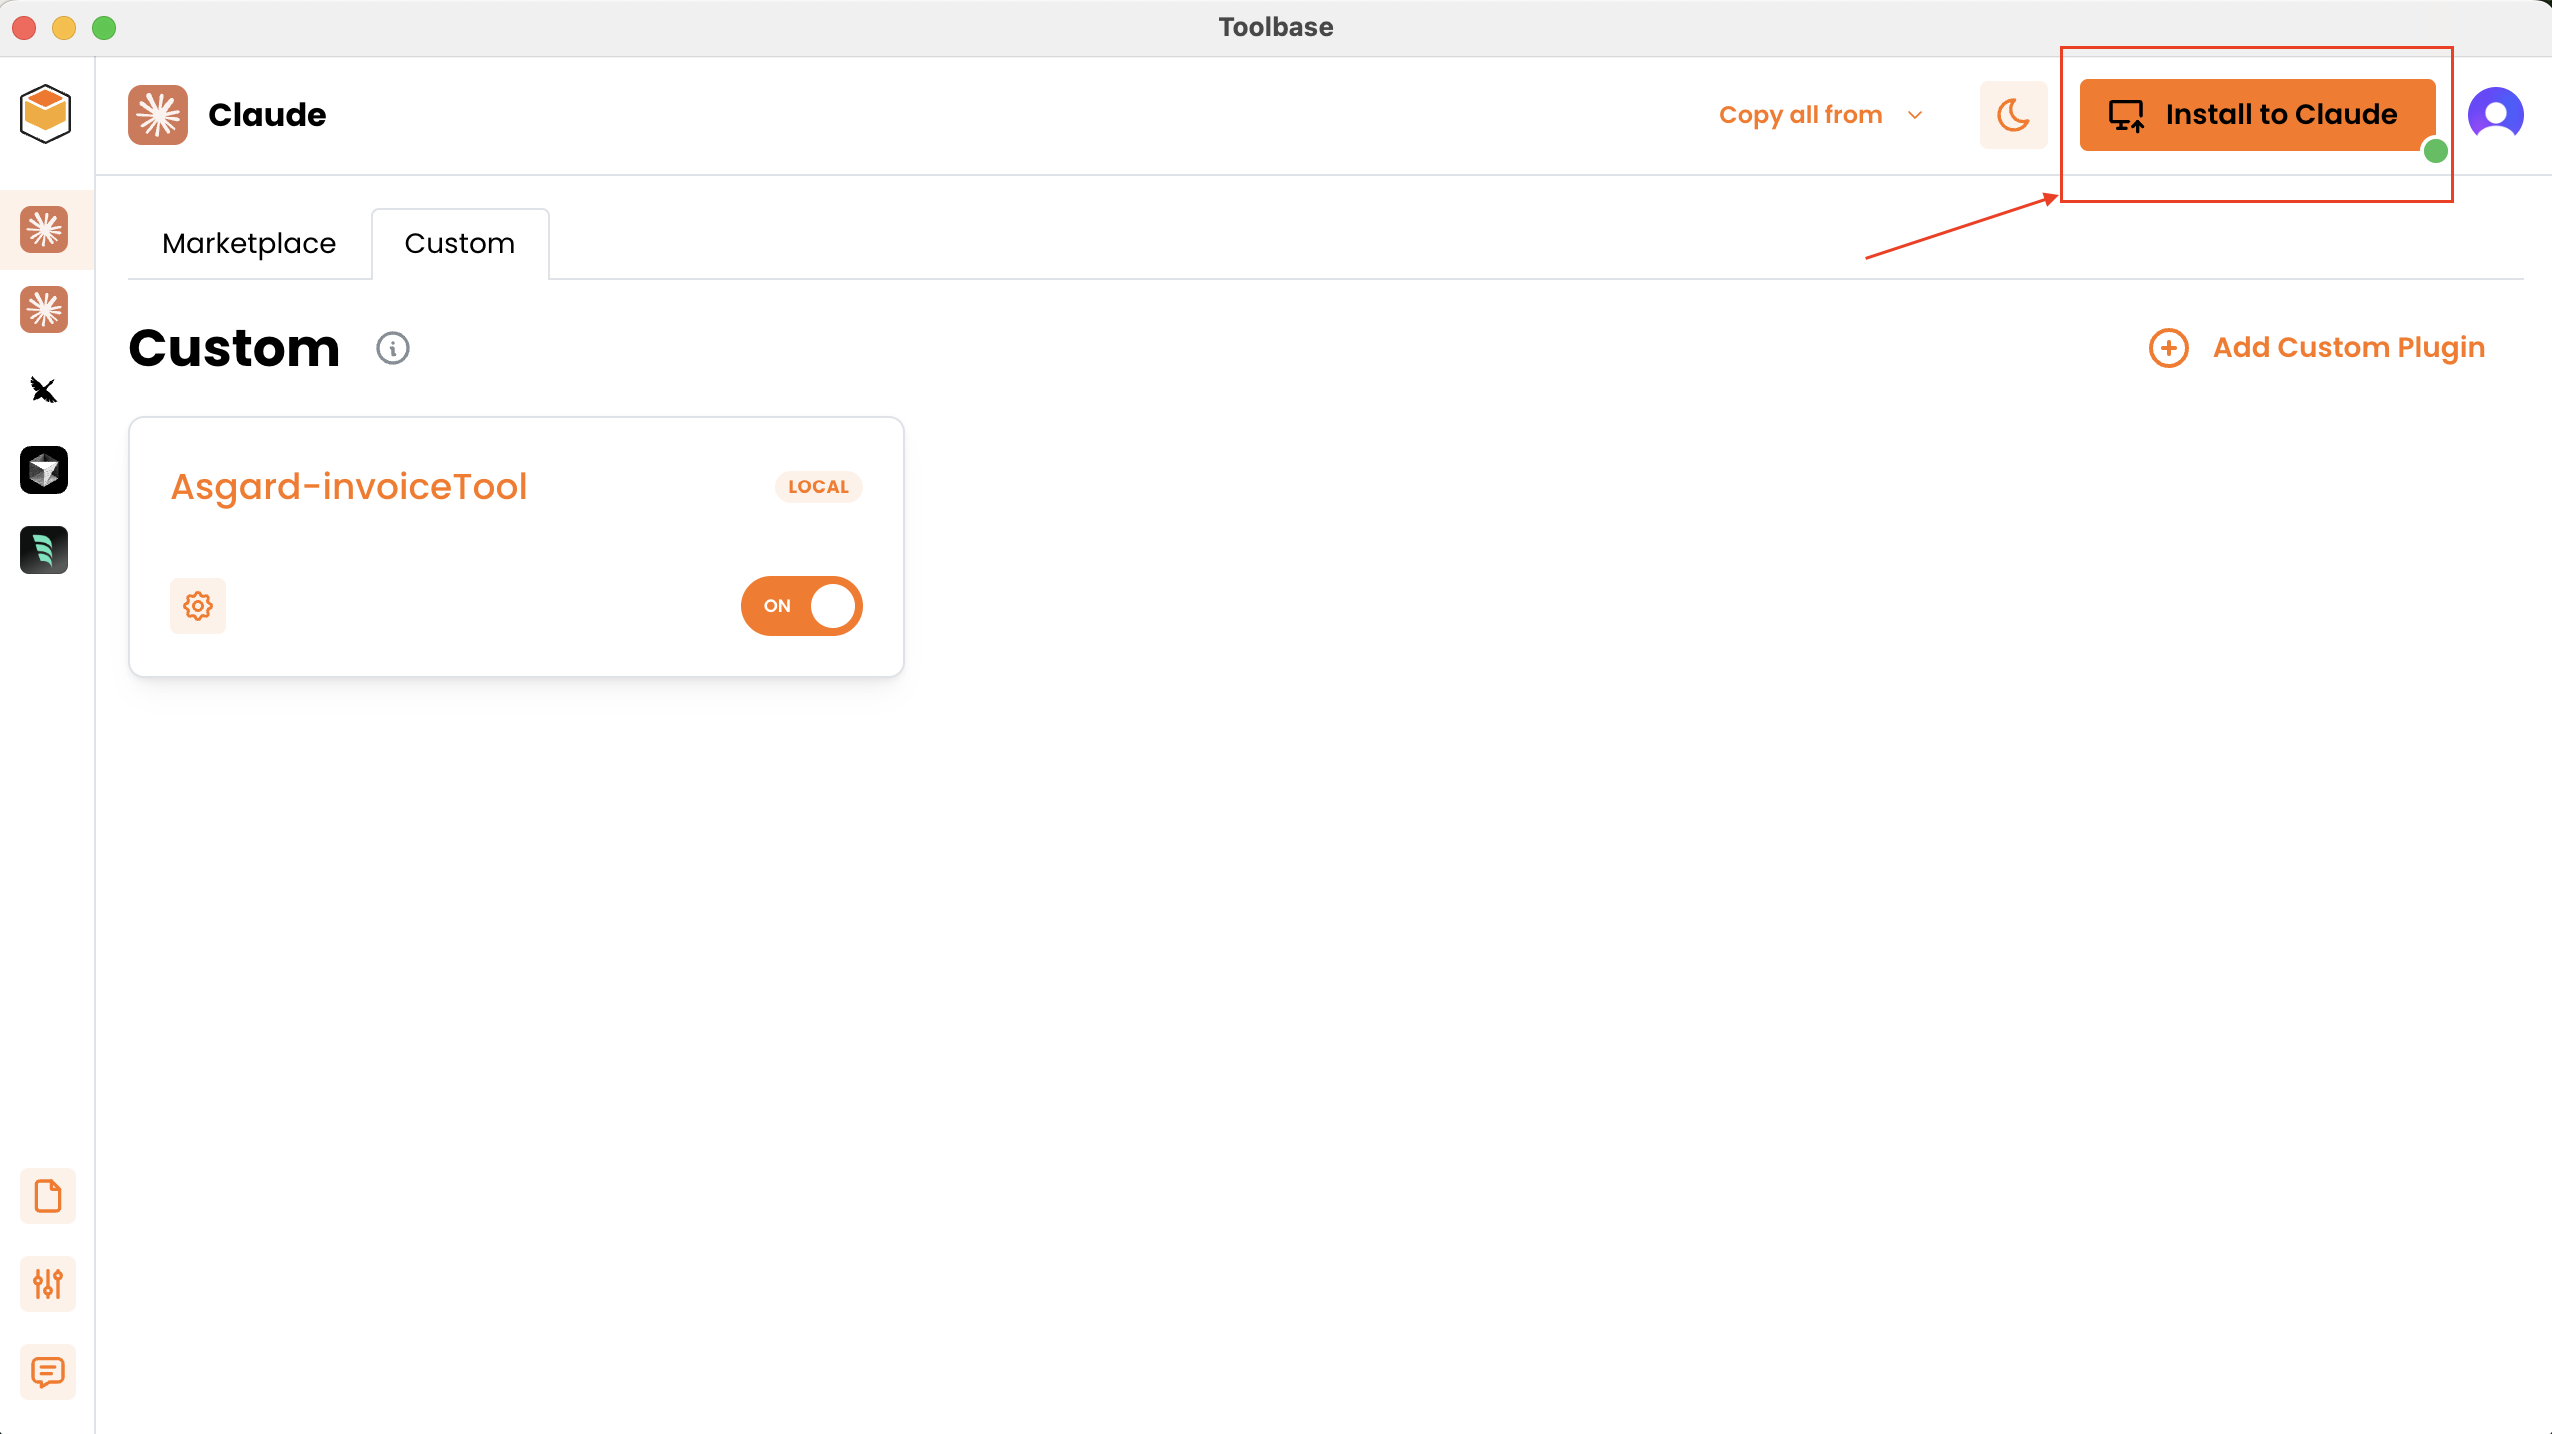Open the green striped client in sidebar
This screenshot has width=2552, height=1434.
[x=44, y=550]
